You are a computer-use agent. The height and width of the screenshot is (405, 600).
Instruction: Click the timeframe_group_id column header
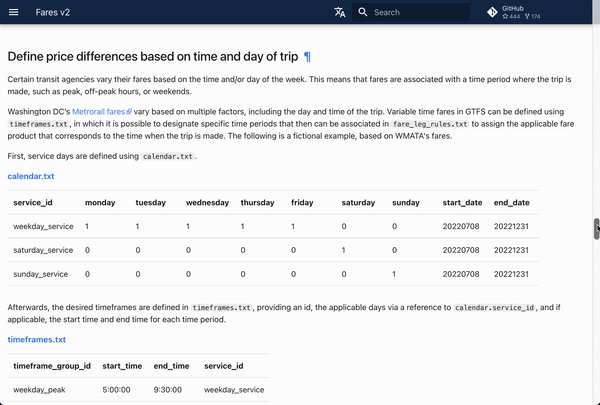coord(52,366)
